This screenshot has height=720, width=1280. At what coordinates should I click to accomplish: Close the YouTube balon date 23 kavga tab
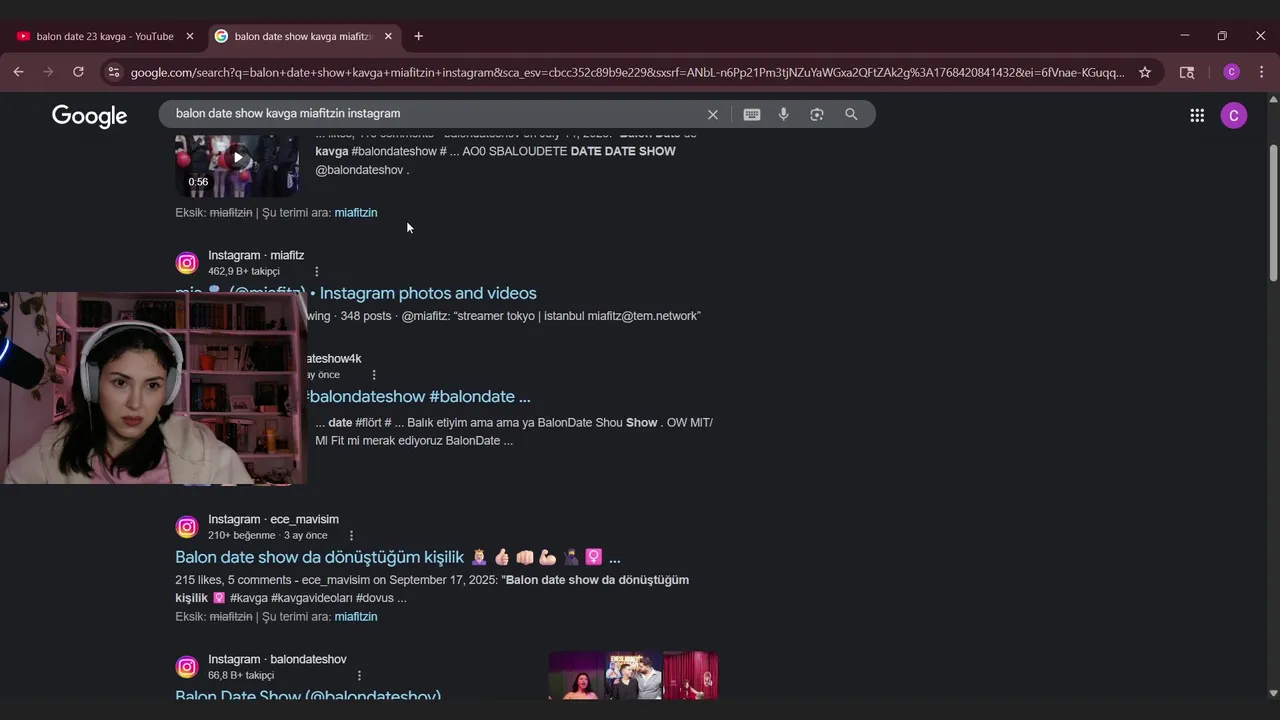[190, 36]
